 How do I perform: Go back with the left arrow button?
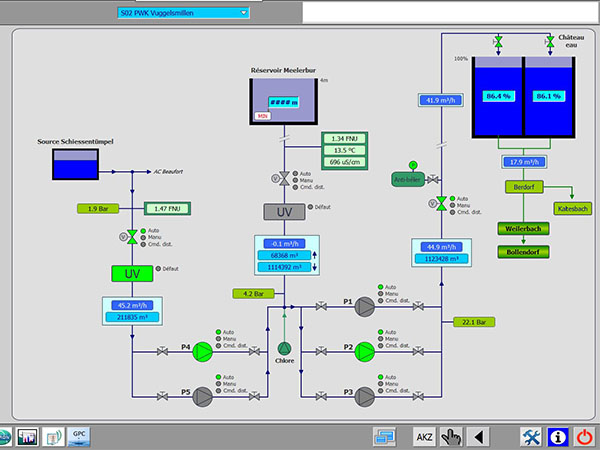pos(478,437)
